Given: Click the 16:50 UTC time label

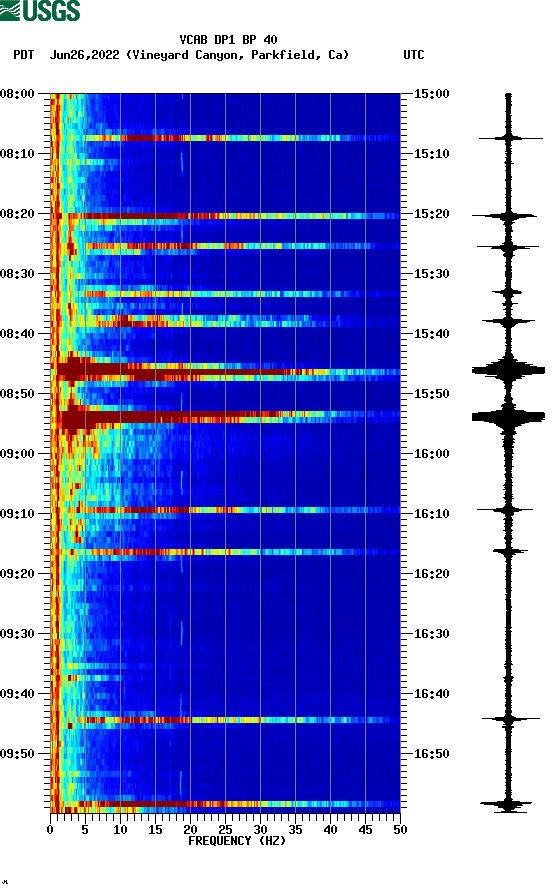Looking at the screenshot, I should point(431,753).
